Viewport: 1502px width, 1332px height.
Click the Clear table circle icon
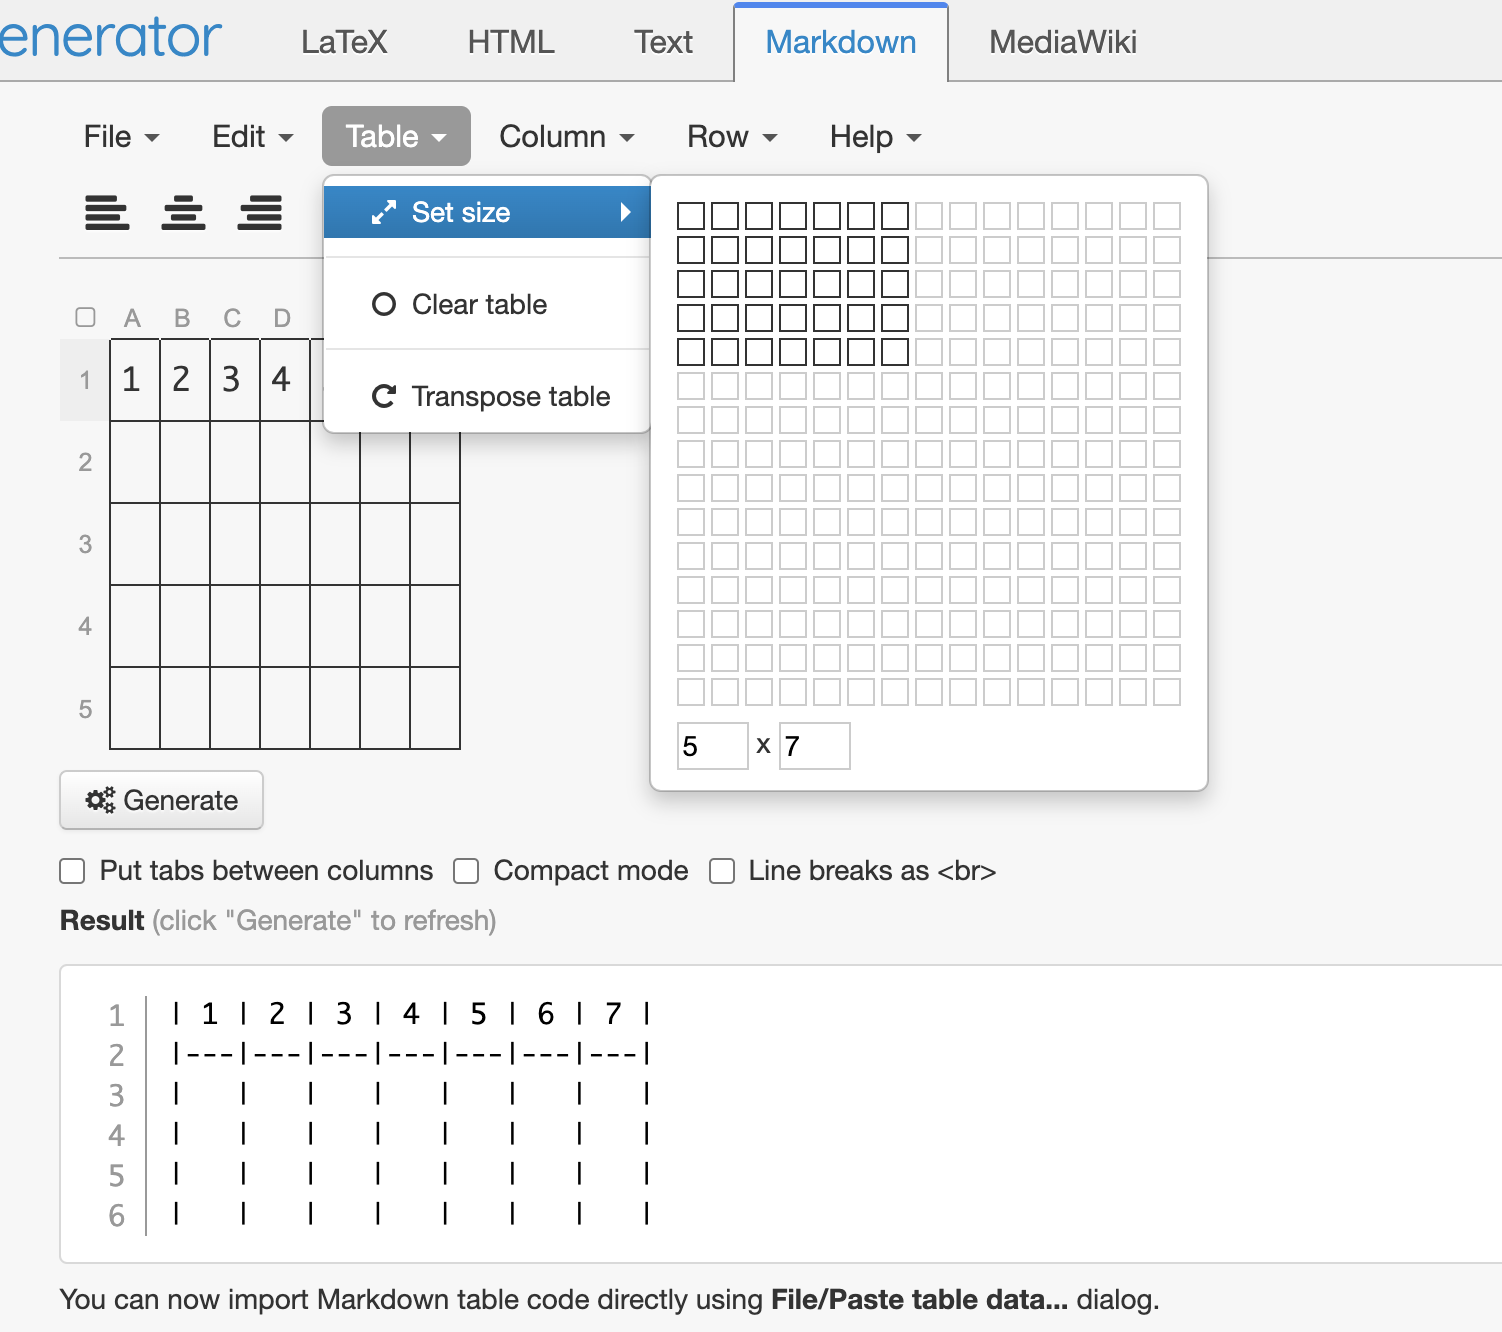click(x=384, y=304)
